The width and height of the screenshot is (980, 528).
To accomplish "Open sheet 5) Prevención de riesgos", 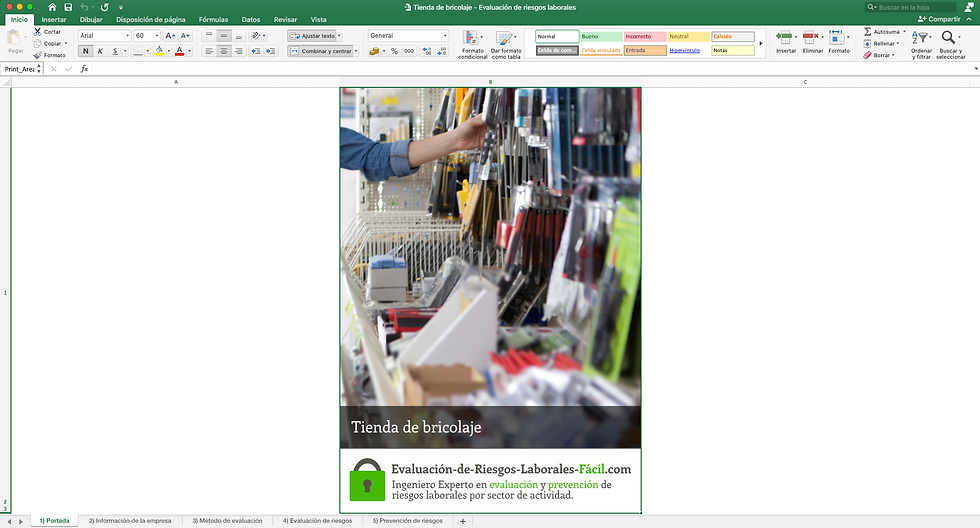I will pyautogui.click(x=408, y=521).
